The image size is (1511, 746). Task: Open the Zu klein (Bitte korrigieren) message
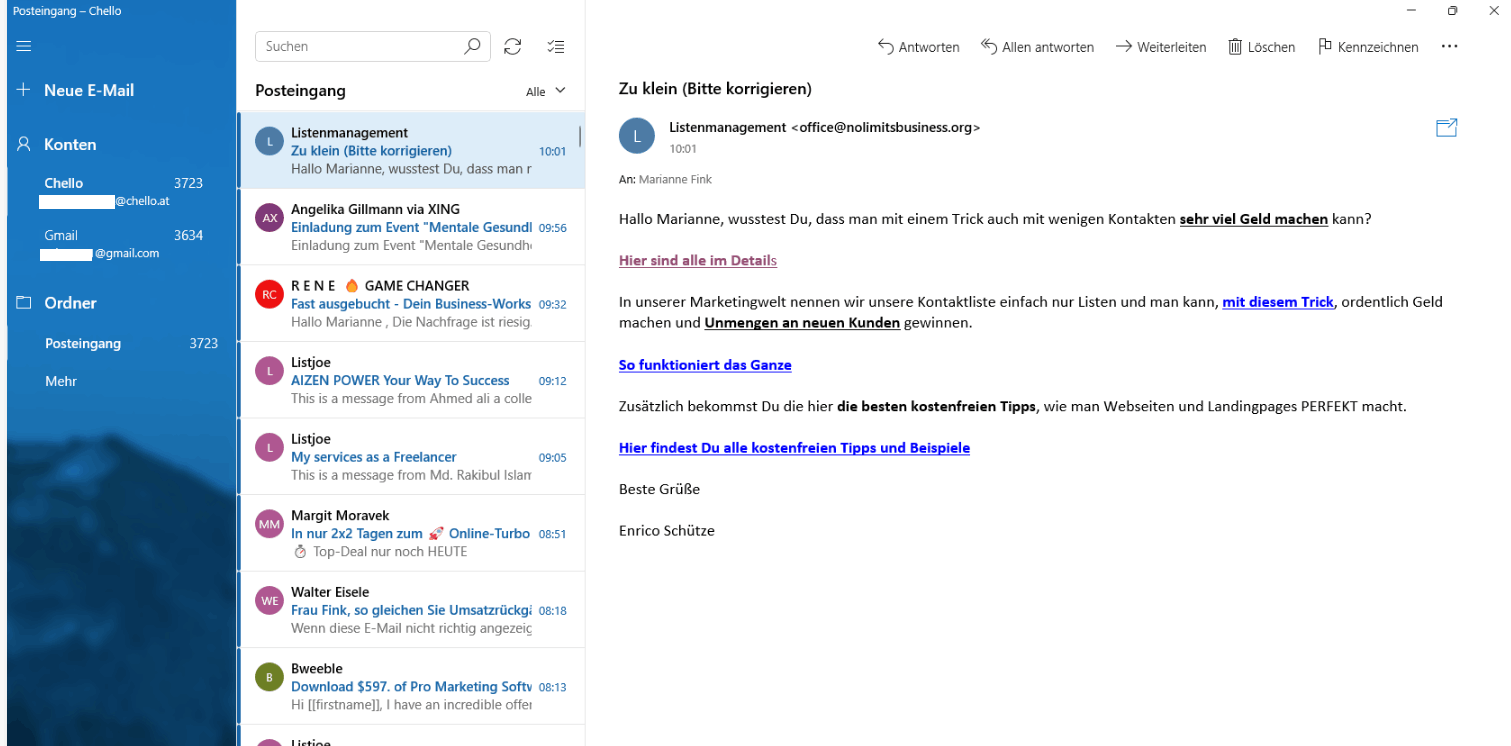412,150
